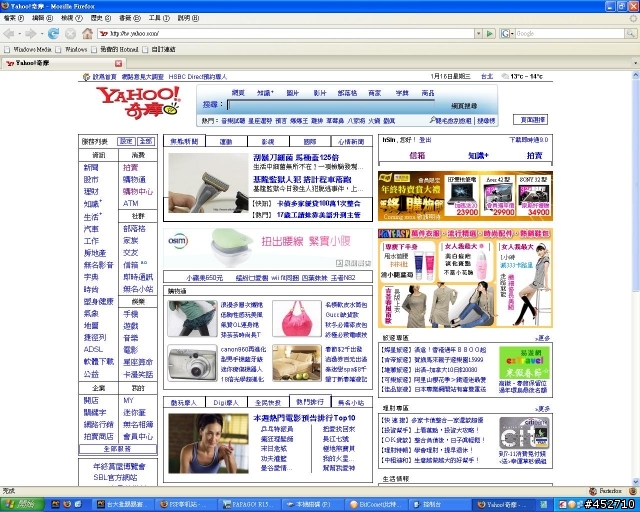640x512 pixels.
Task: Switch to the BitComet taskbar window
Action: click(377, 505)
